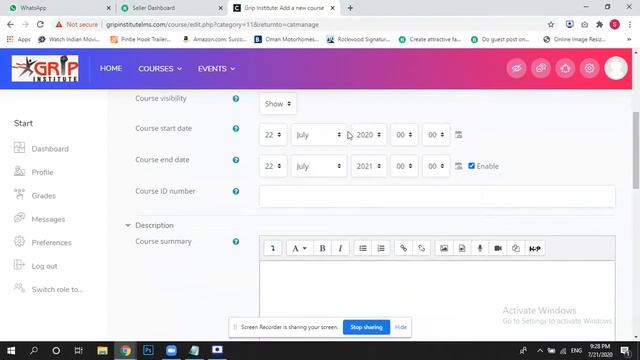This screenshot has height=360, width=640.
Task: Insert an image in course summary
Action: click(x=444, y=248)
